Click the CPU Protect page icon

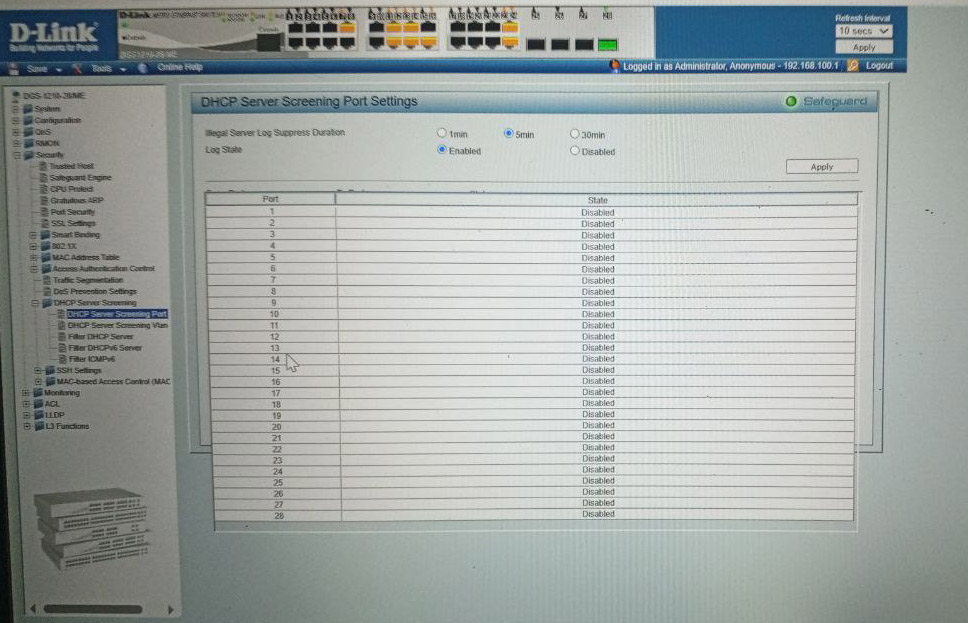[44, 189]
